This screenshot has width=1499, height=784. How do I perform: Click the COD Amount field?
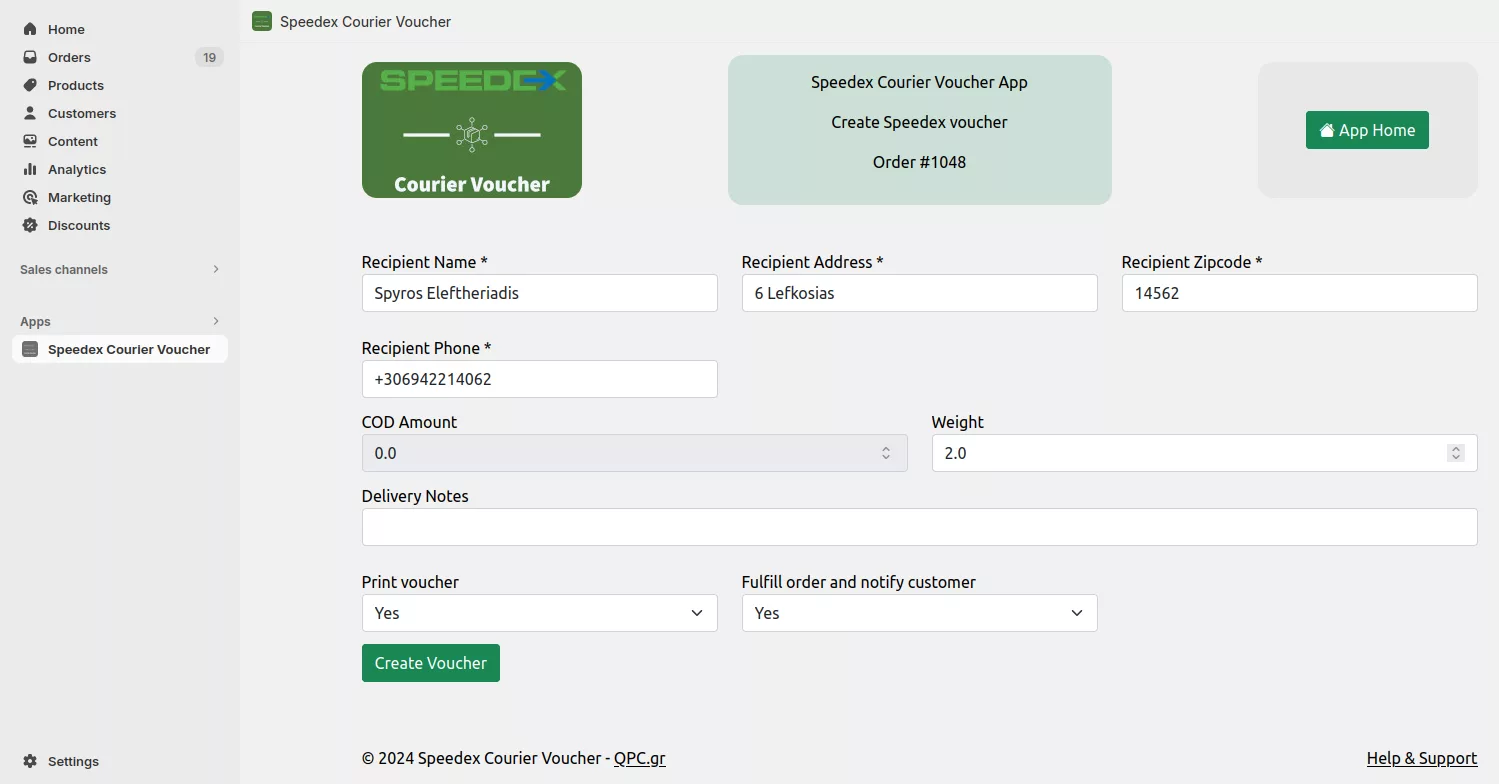(x=635, y=453)
